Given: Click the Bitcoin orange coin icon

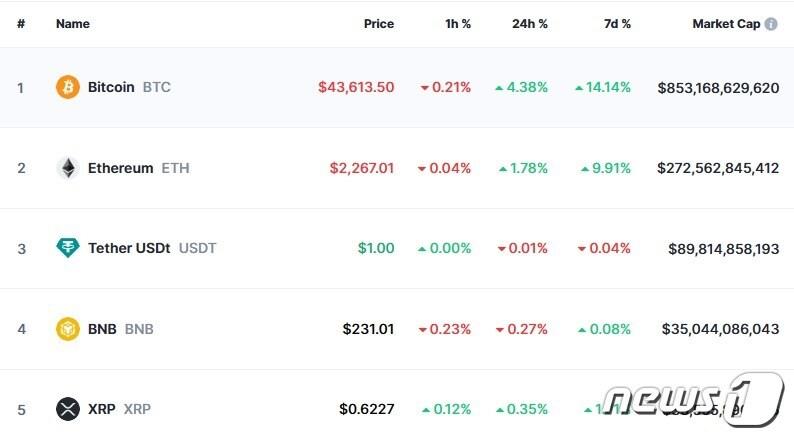Looking at the screenshot, I should pos(67,87).
